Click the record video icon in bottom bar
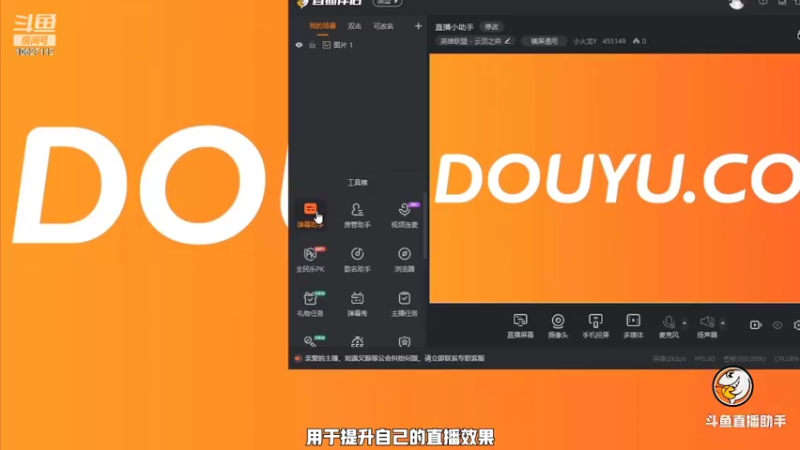This screenshot has width=800, height=450. (755, 325)
